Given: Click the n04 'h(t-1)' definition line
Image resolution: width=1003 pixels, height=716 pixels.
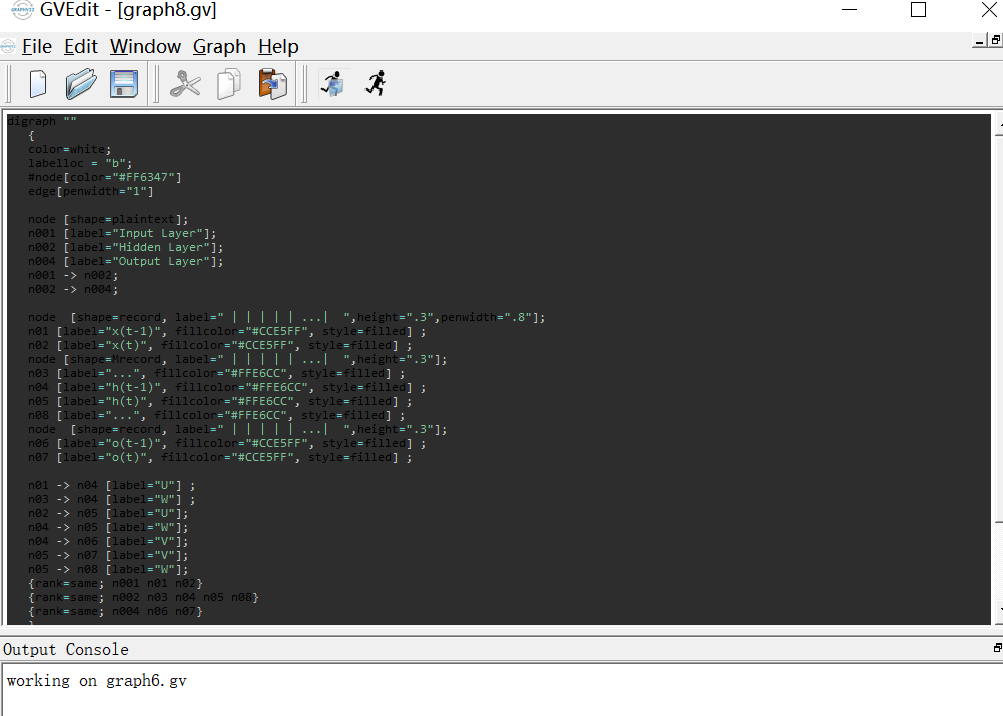Looking at the screenshot, I should coord(227,388).
